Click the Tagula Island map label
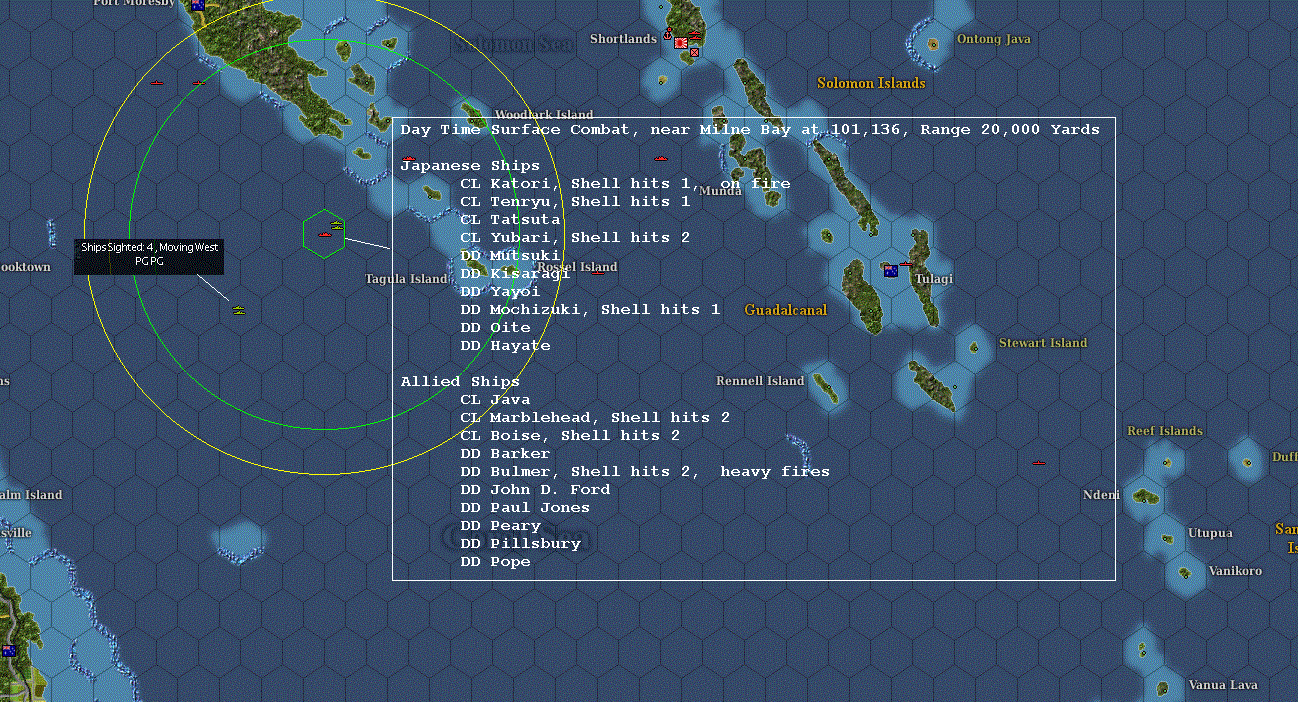Viewport: 1298px width, 702px height. (x=406, y=279)
